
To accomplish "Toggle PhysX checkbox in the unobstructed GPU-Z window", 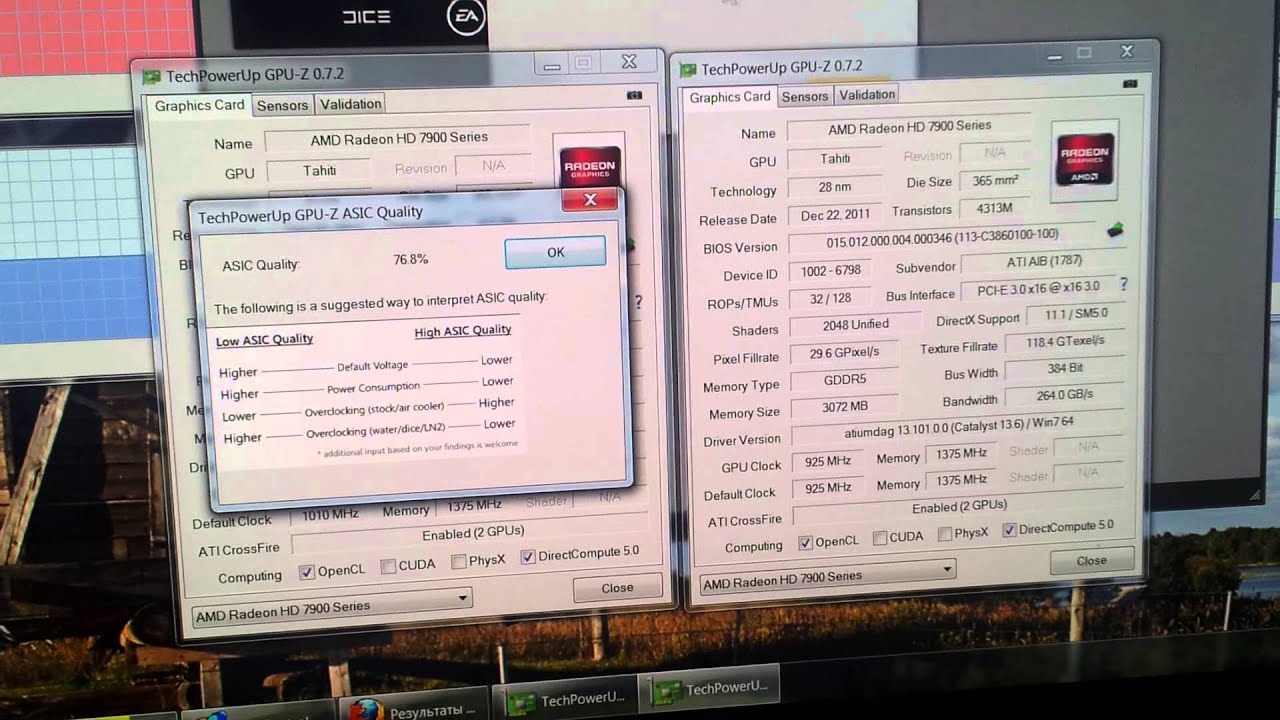I will tap(944, 534).
